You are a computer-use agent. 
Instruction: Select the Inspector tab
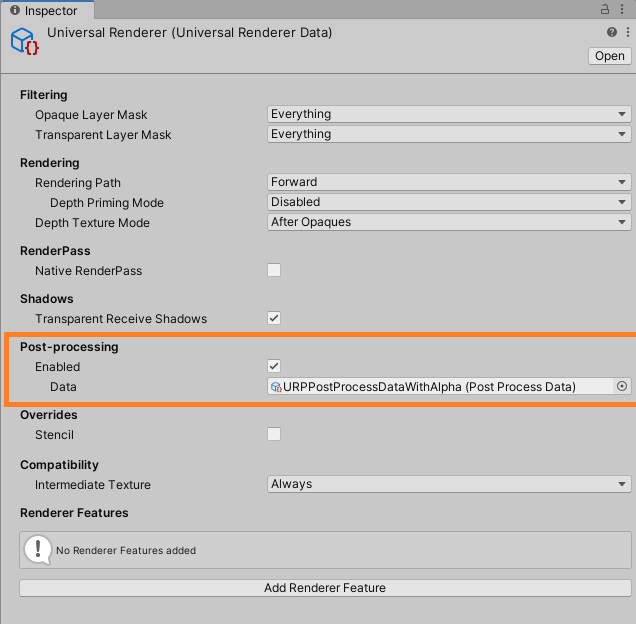click(x=47, y=10)
